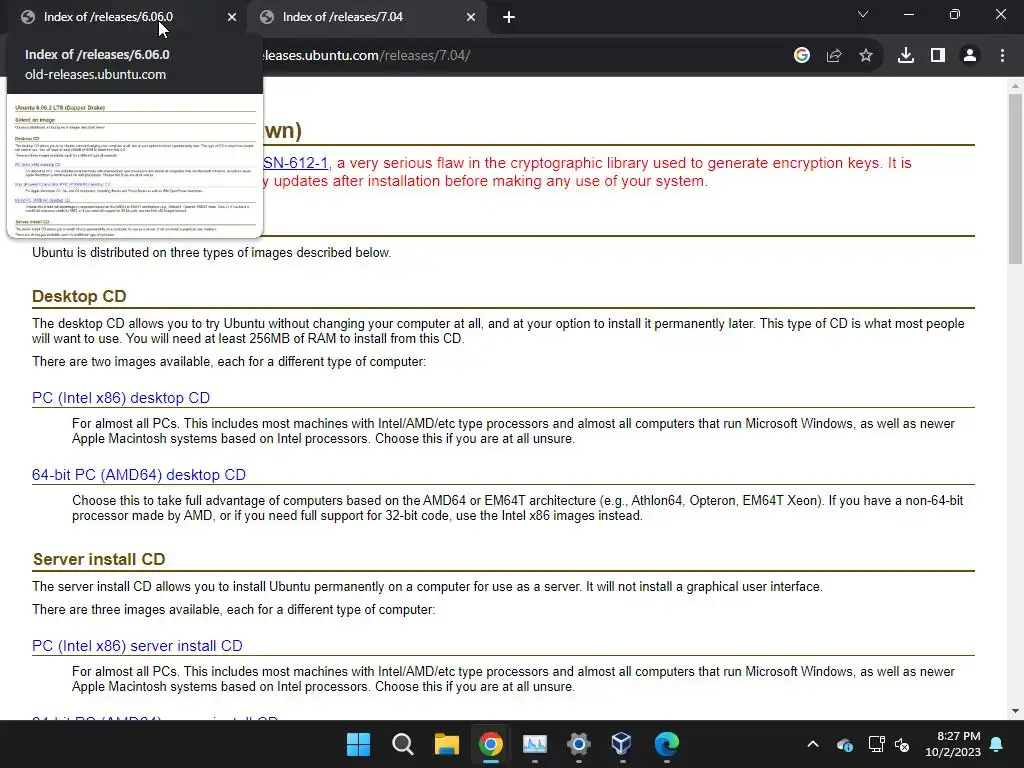1024x768 pixels.
Task: Click the Google icon in address bar
Action: 802,56
